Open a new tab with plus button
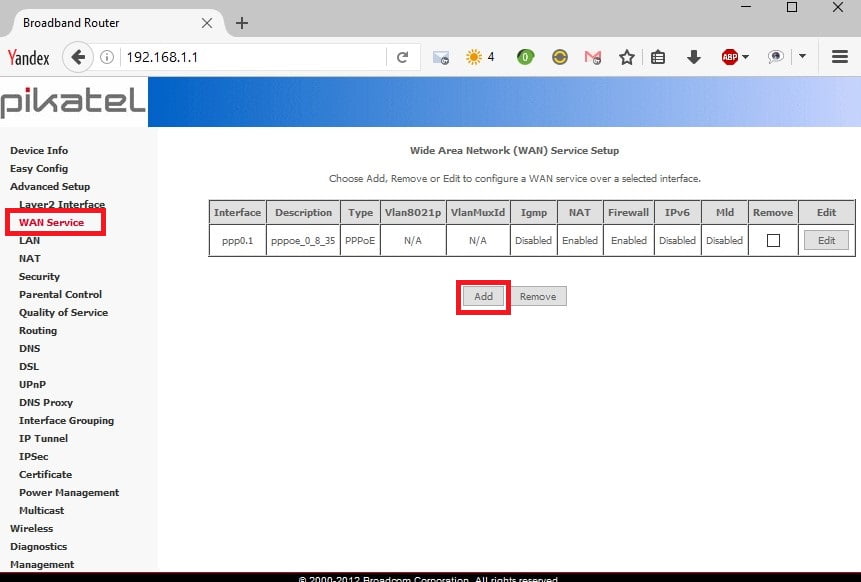 (x=241, y=22)
